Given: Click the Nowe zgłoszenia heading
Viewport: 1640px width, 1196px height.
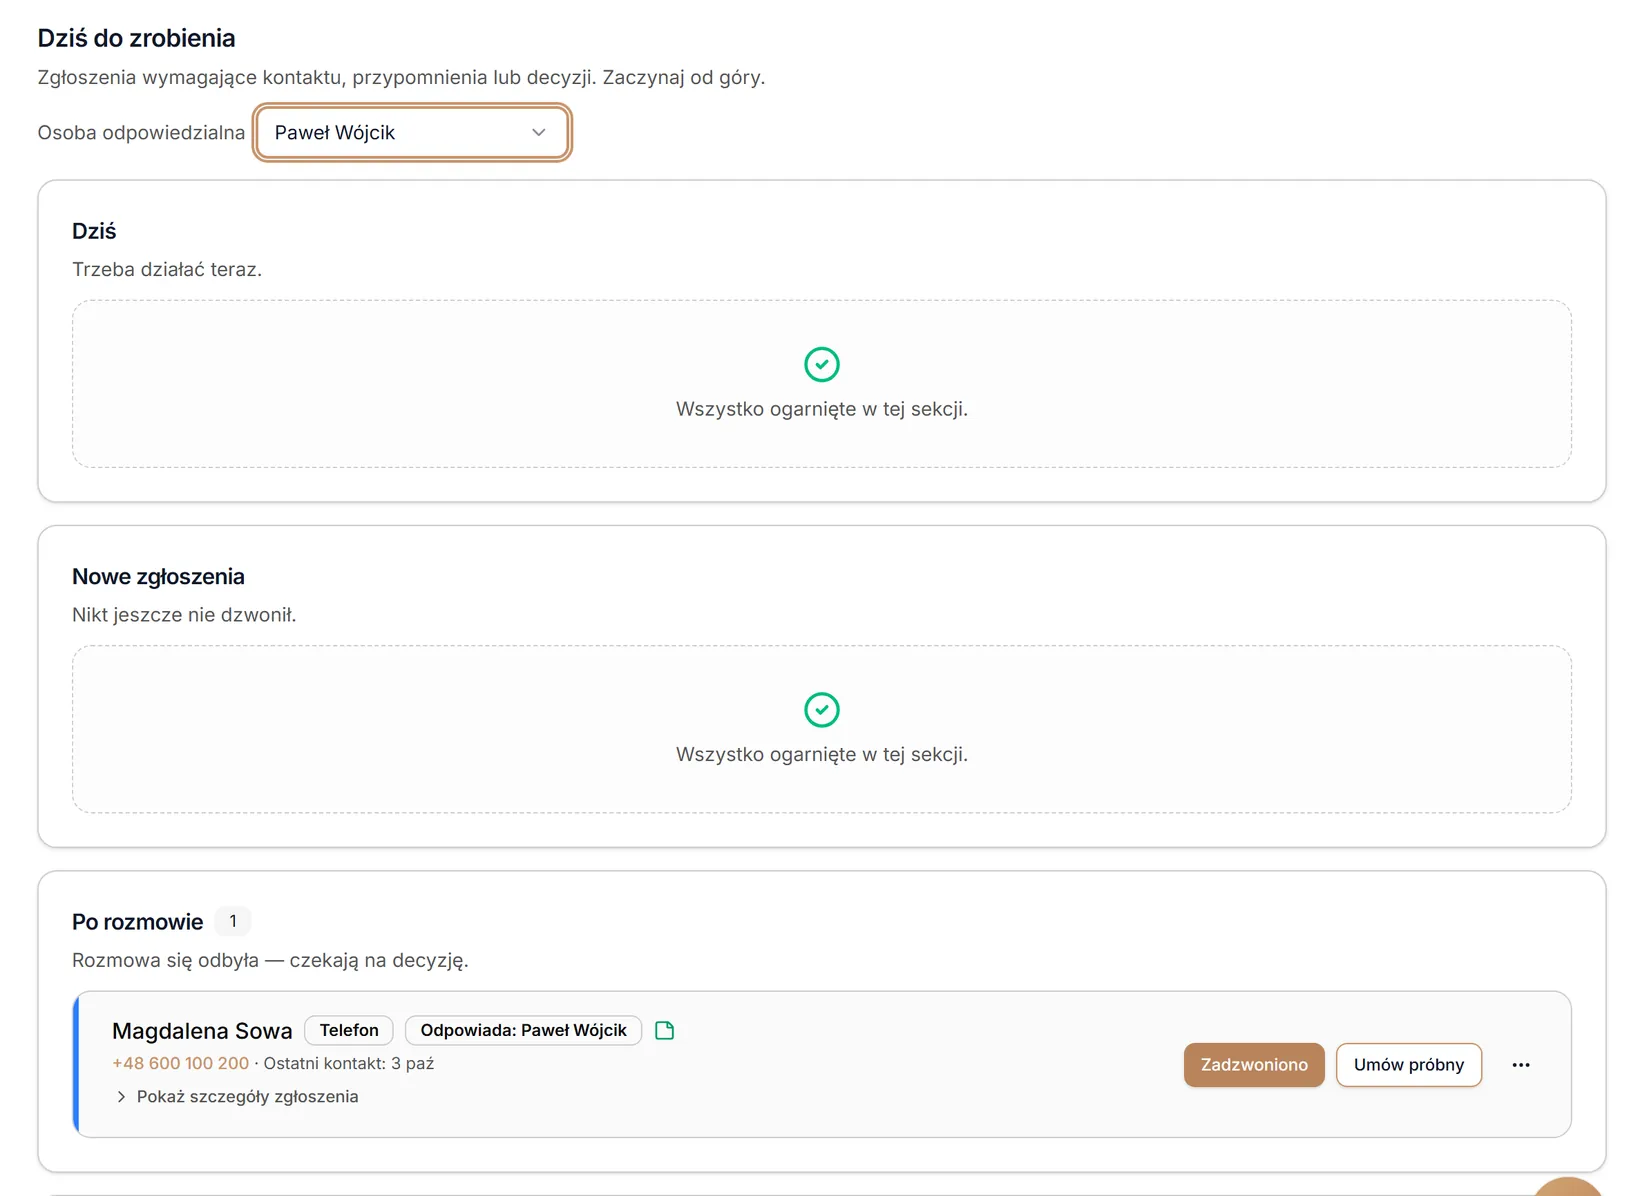Looking at the screenshot, I should [158, 576].
